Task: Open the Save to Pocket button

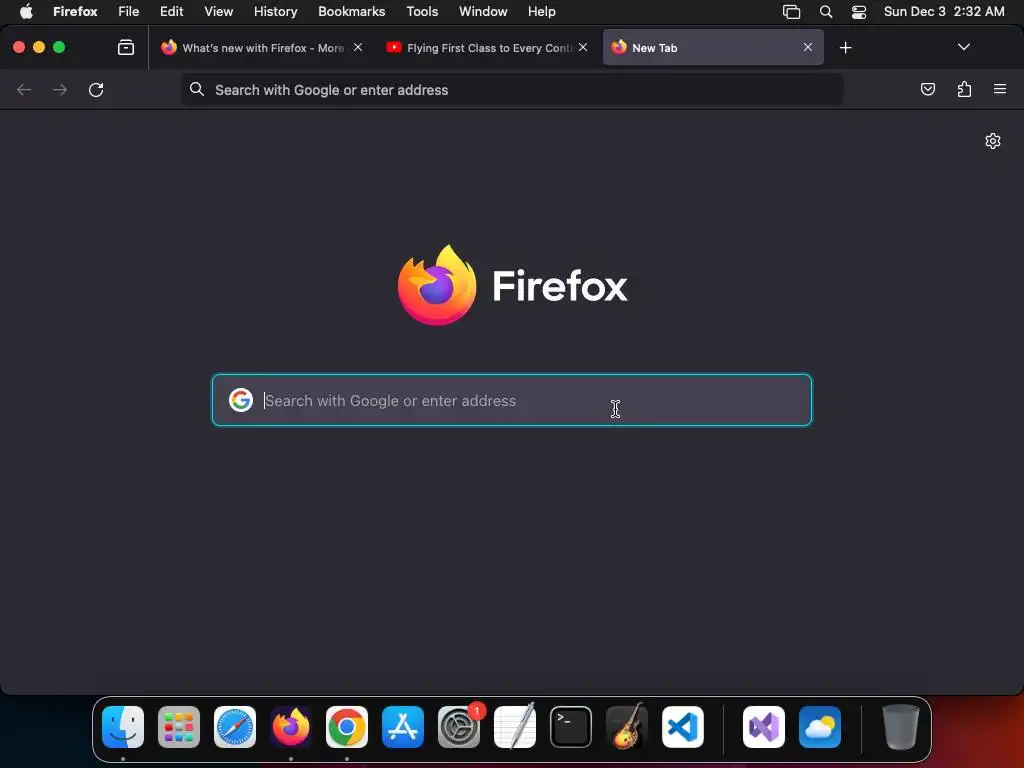Action: click(x=927, y=89)
